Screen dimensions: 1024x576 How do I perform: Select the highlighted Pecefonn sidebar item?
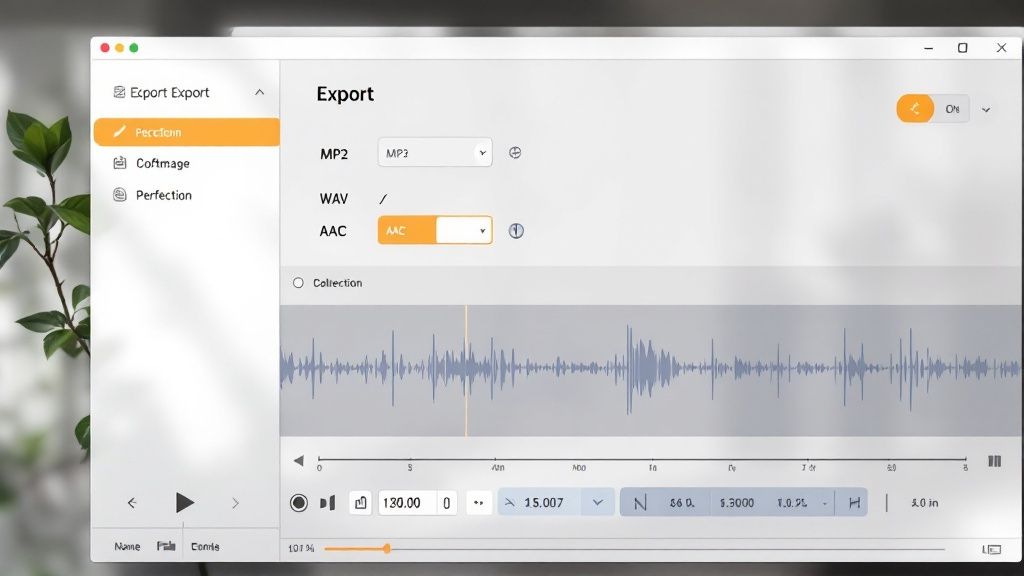pos(187,132)
